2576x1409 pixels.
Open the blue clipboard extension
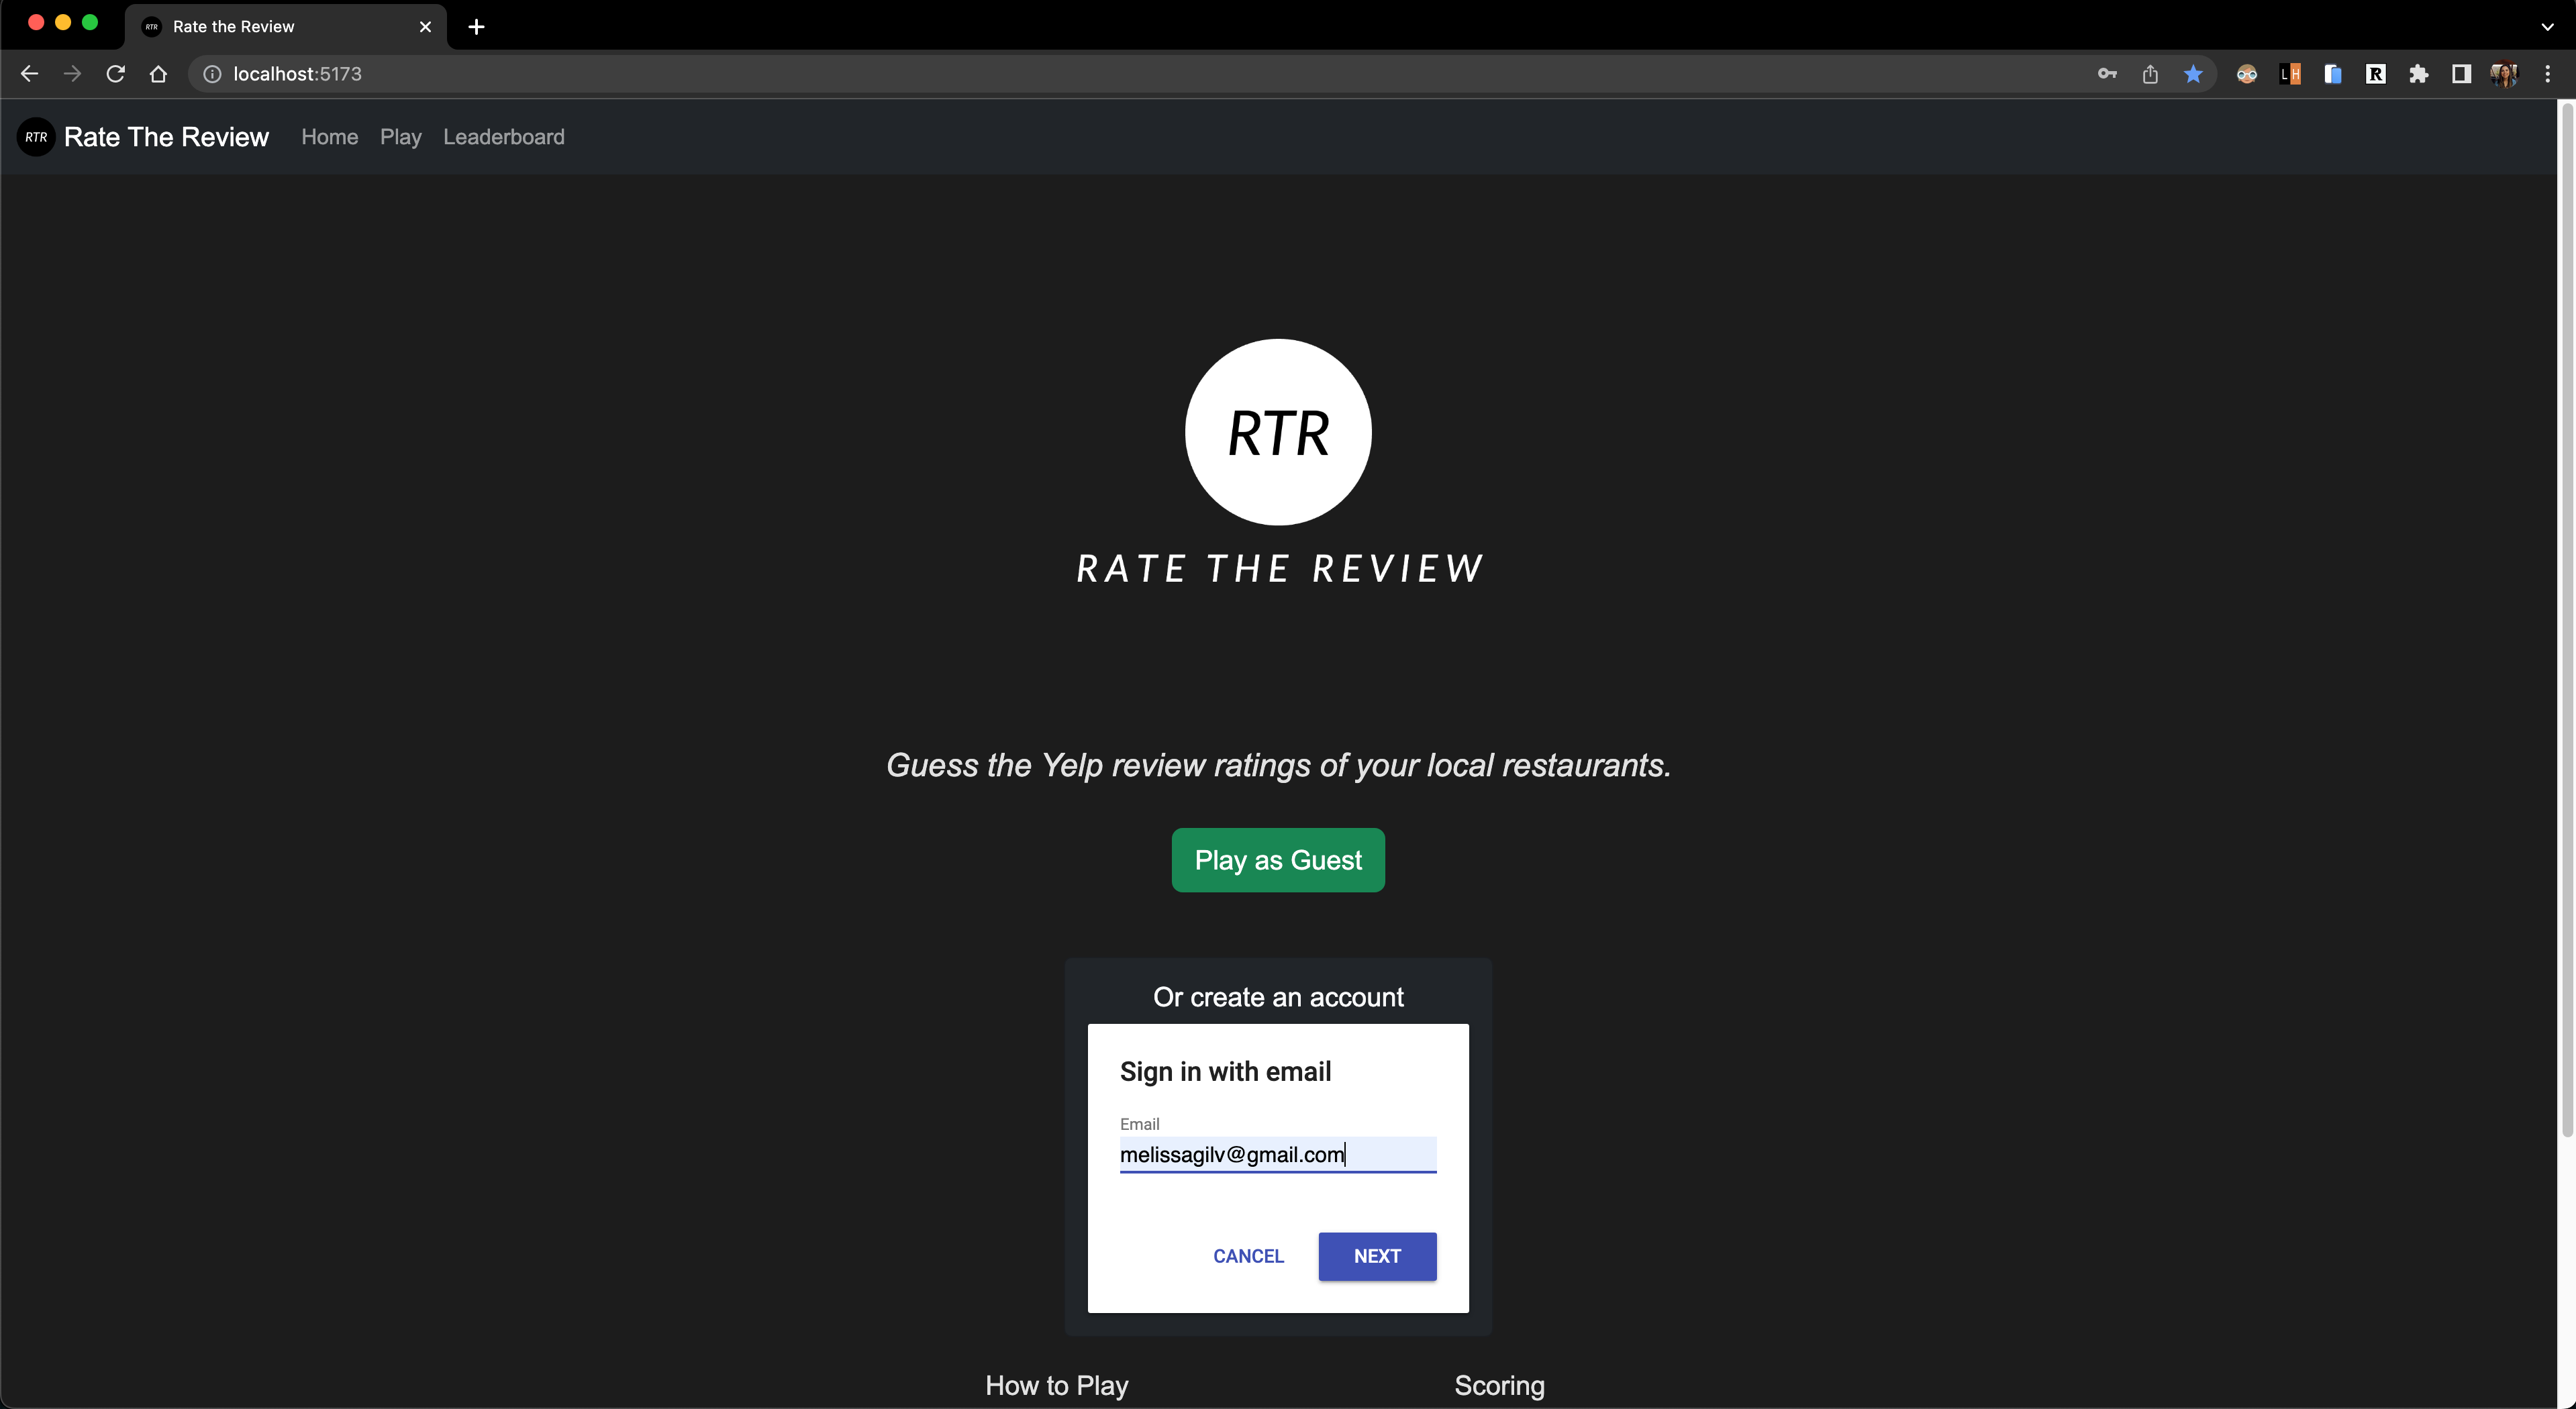pos(2333,73)
